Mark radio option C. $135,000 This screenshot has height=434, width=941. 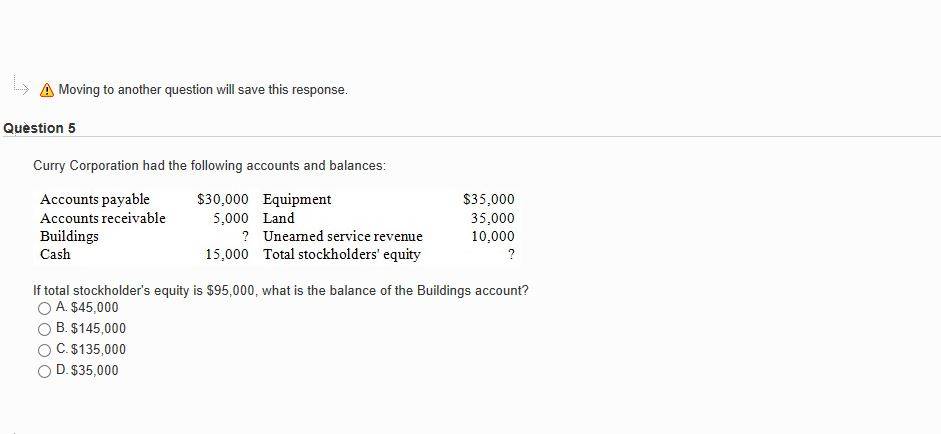[44, 351]
